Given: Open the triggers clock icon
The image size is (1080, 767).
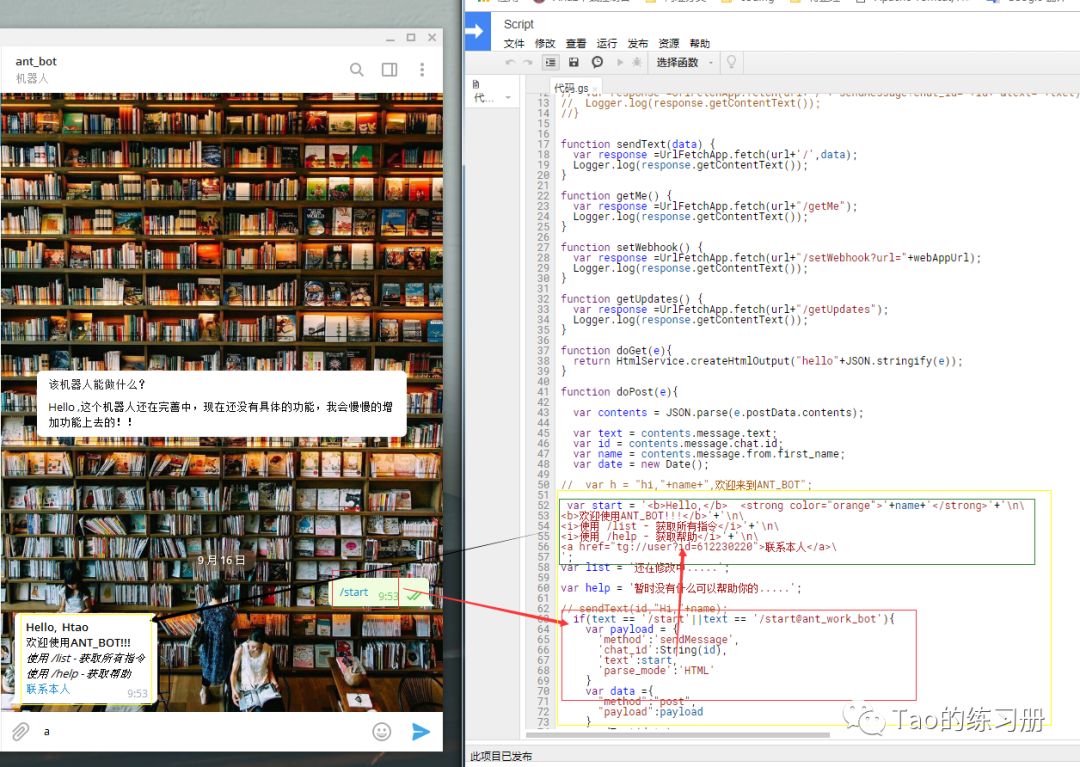Looking at the screenshot, I should (x=597, y=62).
